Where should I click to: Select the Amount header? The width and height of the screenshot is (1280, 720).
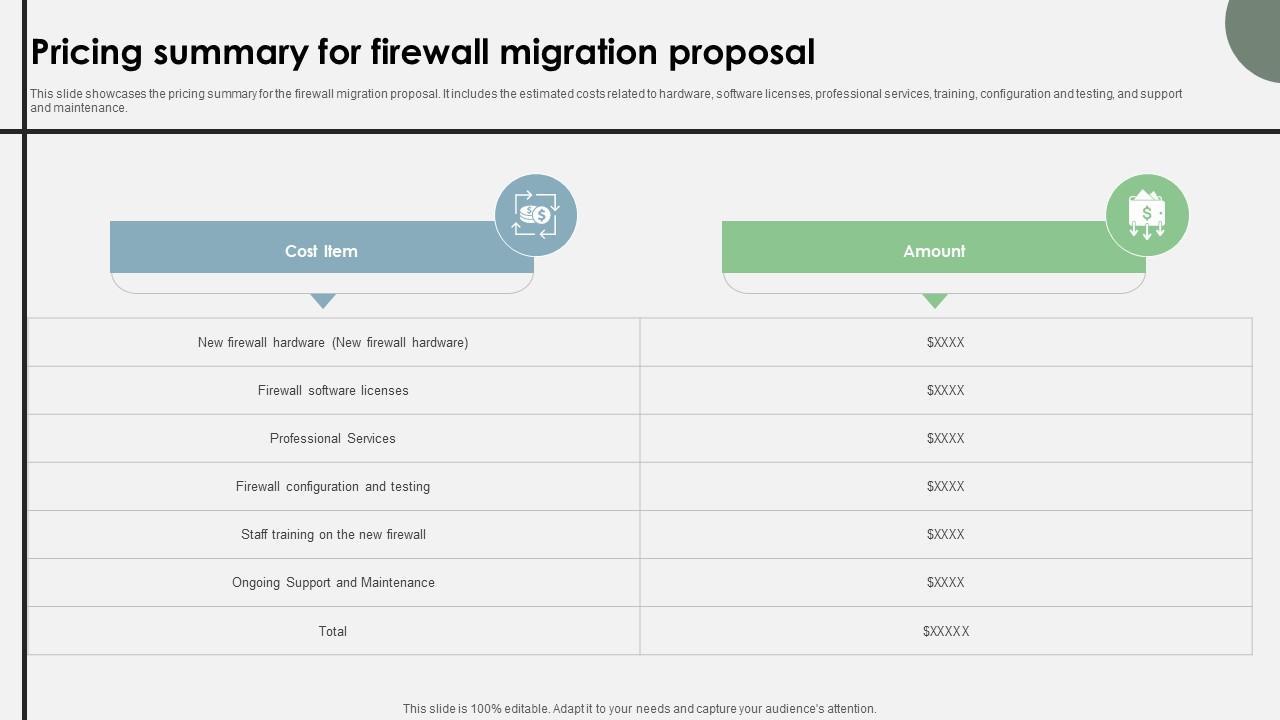coord(934,251)
